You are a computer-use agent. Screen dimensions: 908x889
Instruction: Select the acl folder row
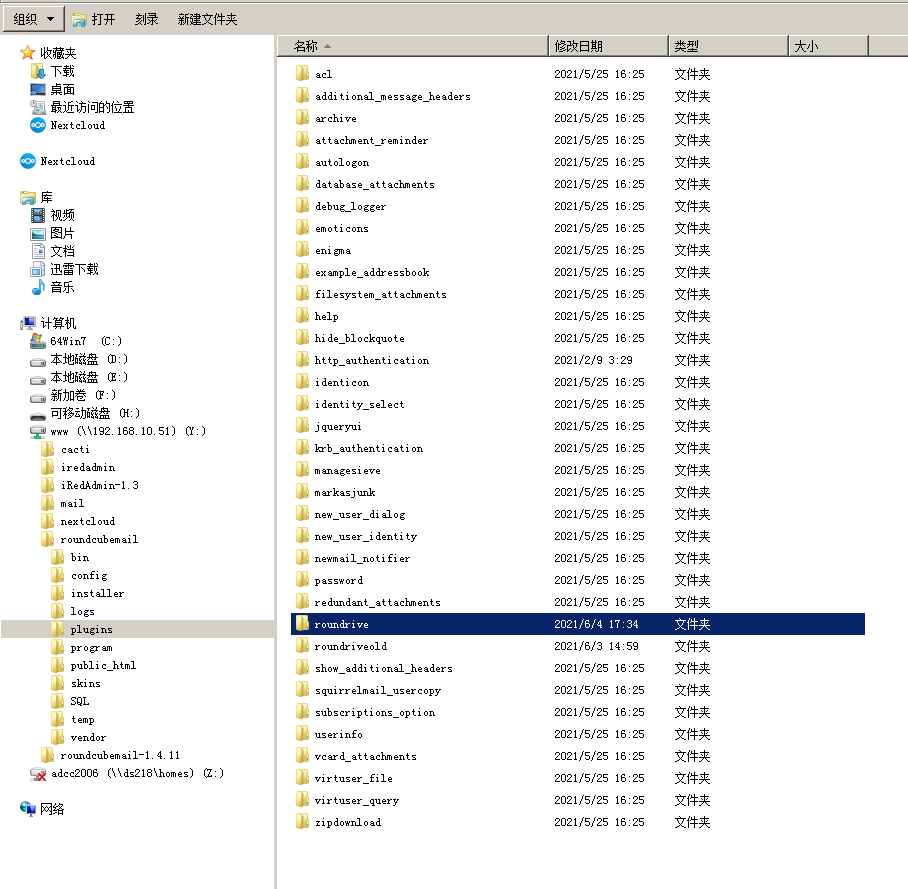[x=578, y=74]
